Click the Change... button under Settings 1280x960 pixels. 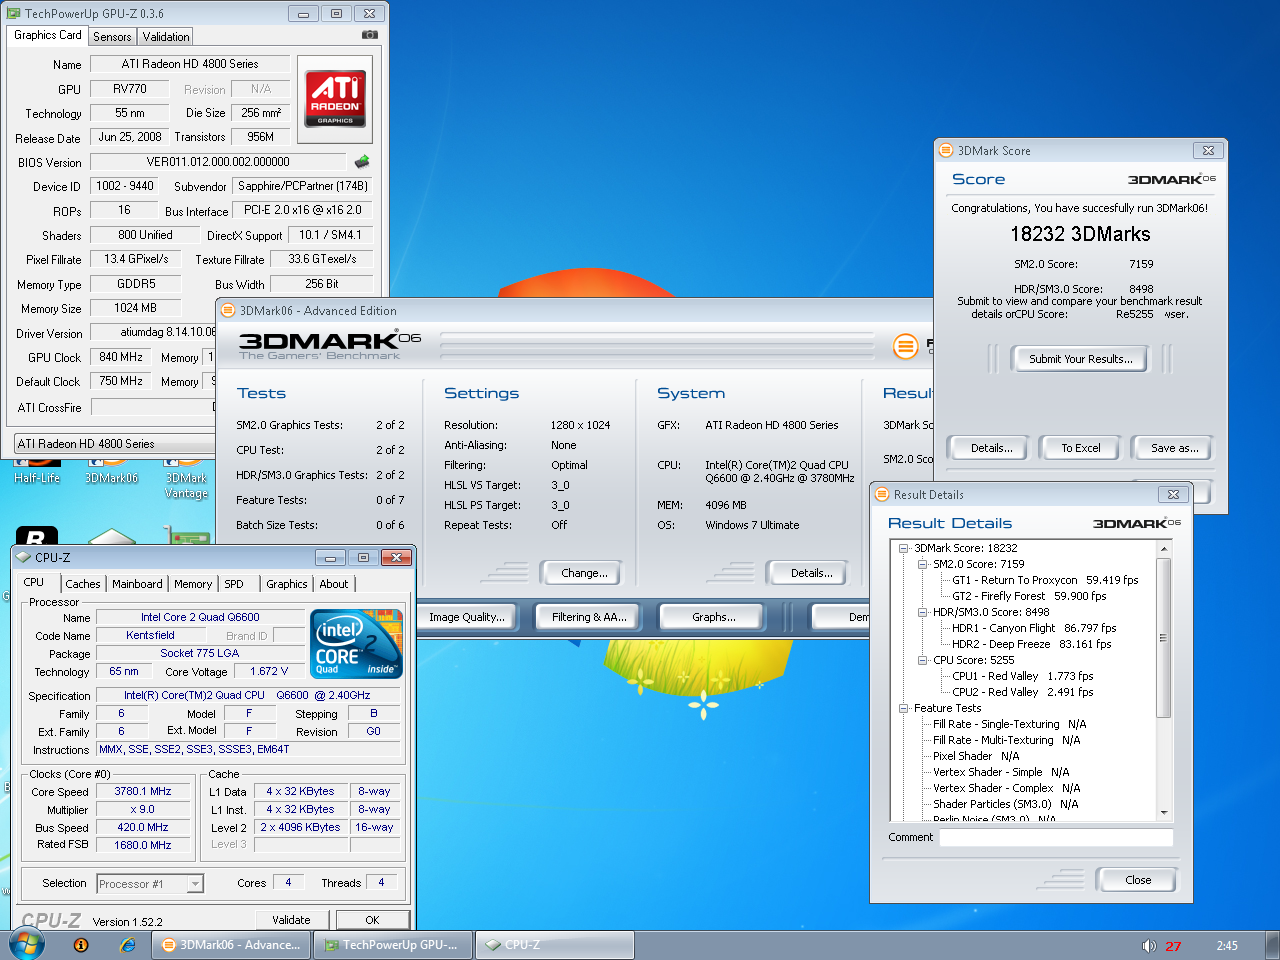[x=584, y=573]
